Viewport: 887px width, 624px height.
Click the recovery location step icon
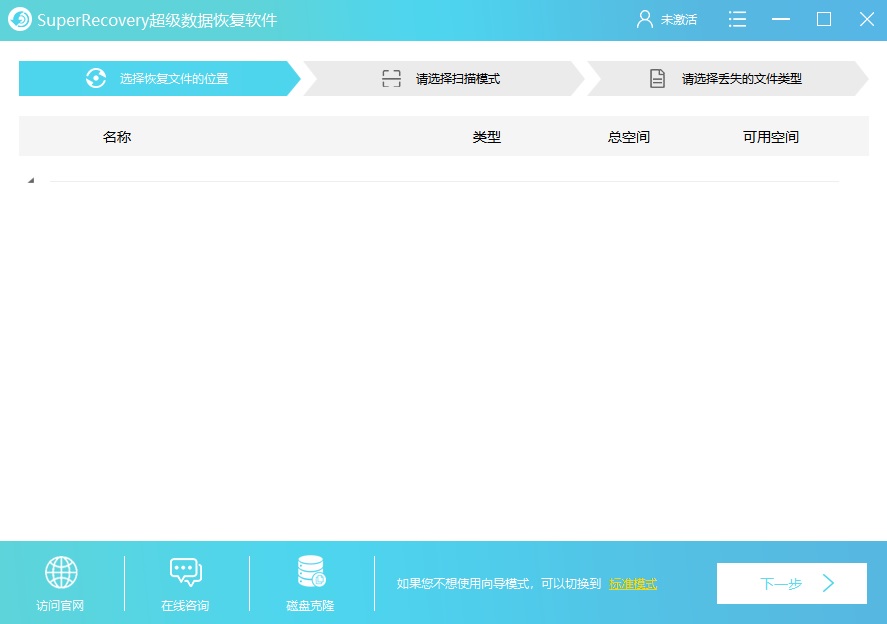(x=96, y=79)
